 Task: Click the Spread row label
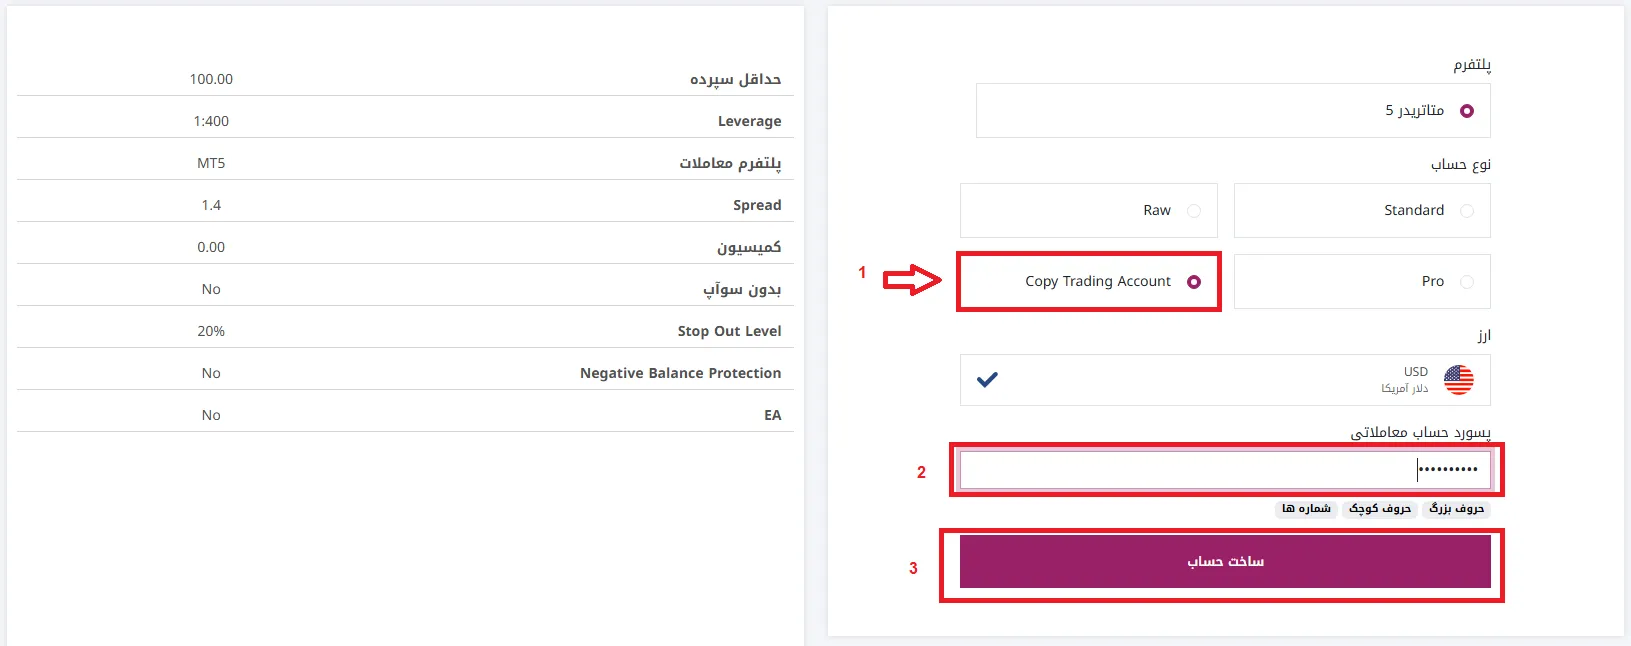[756, 205]
